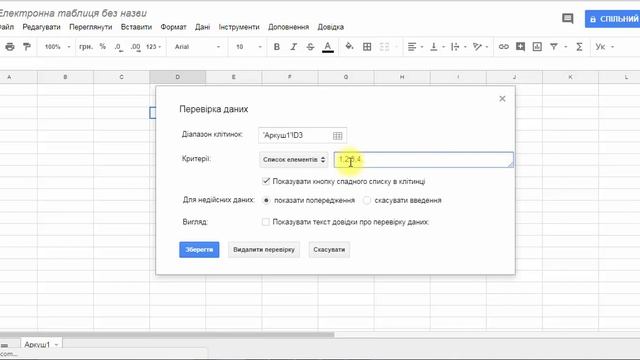Select the Paint format tool
The image size is (640, 360).
click(27, 47)
